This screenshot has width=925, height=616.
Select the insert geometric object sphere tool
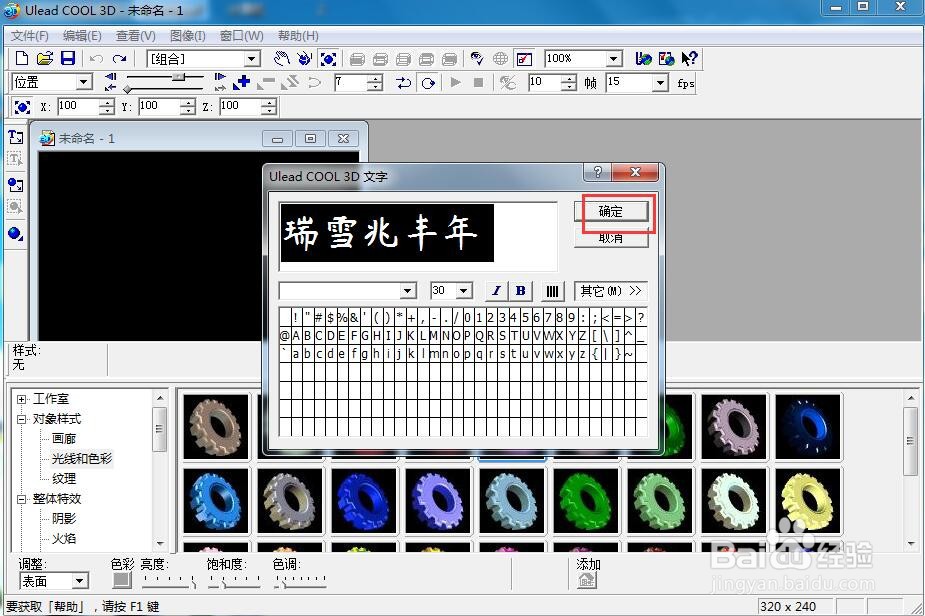pos(15,234)
